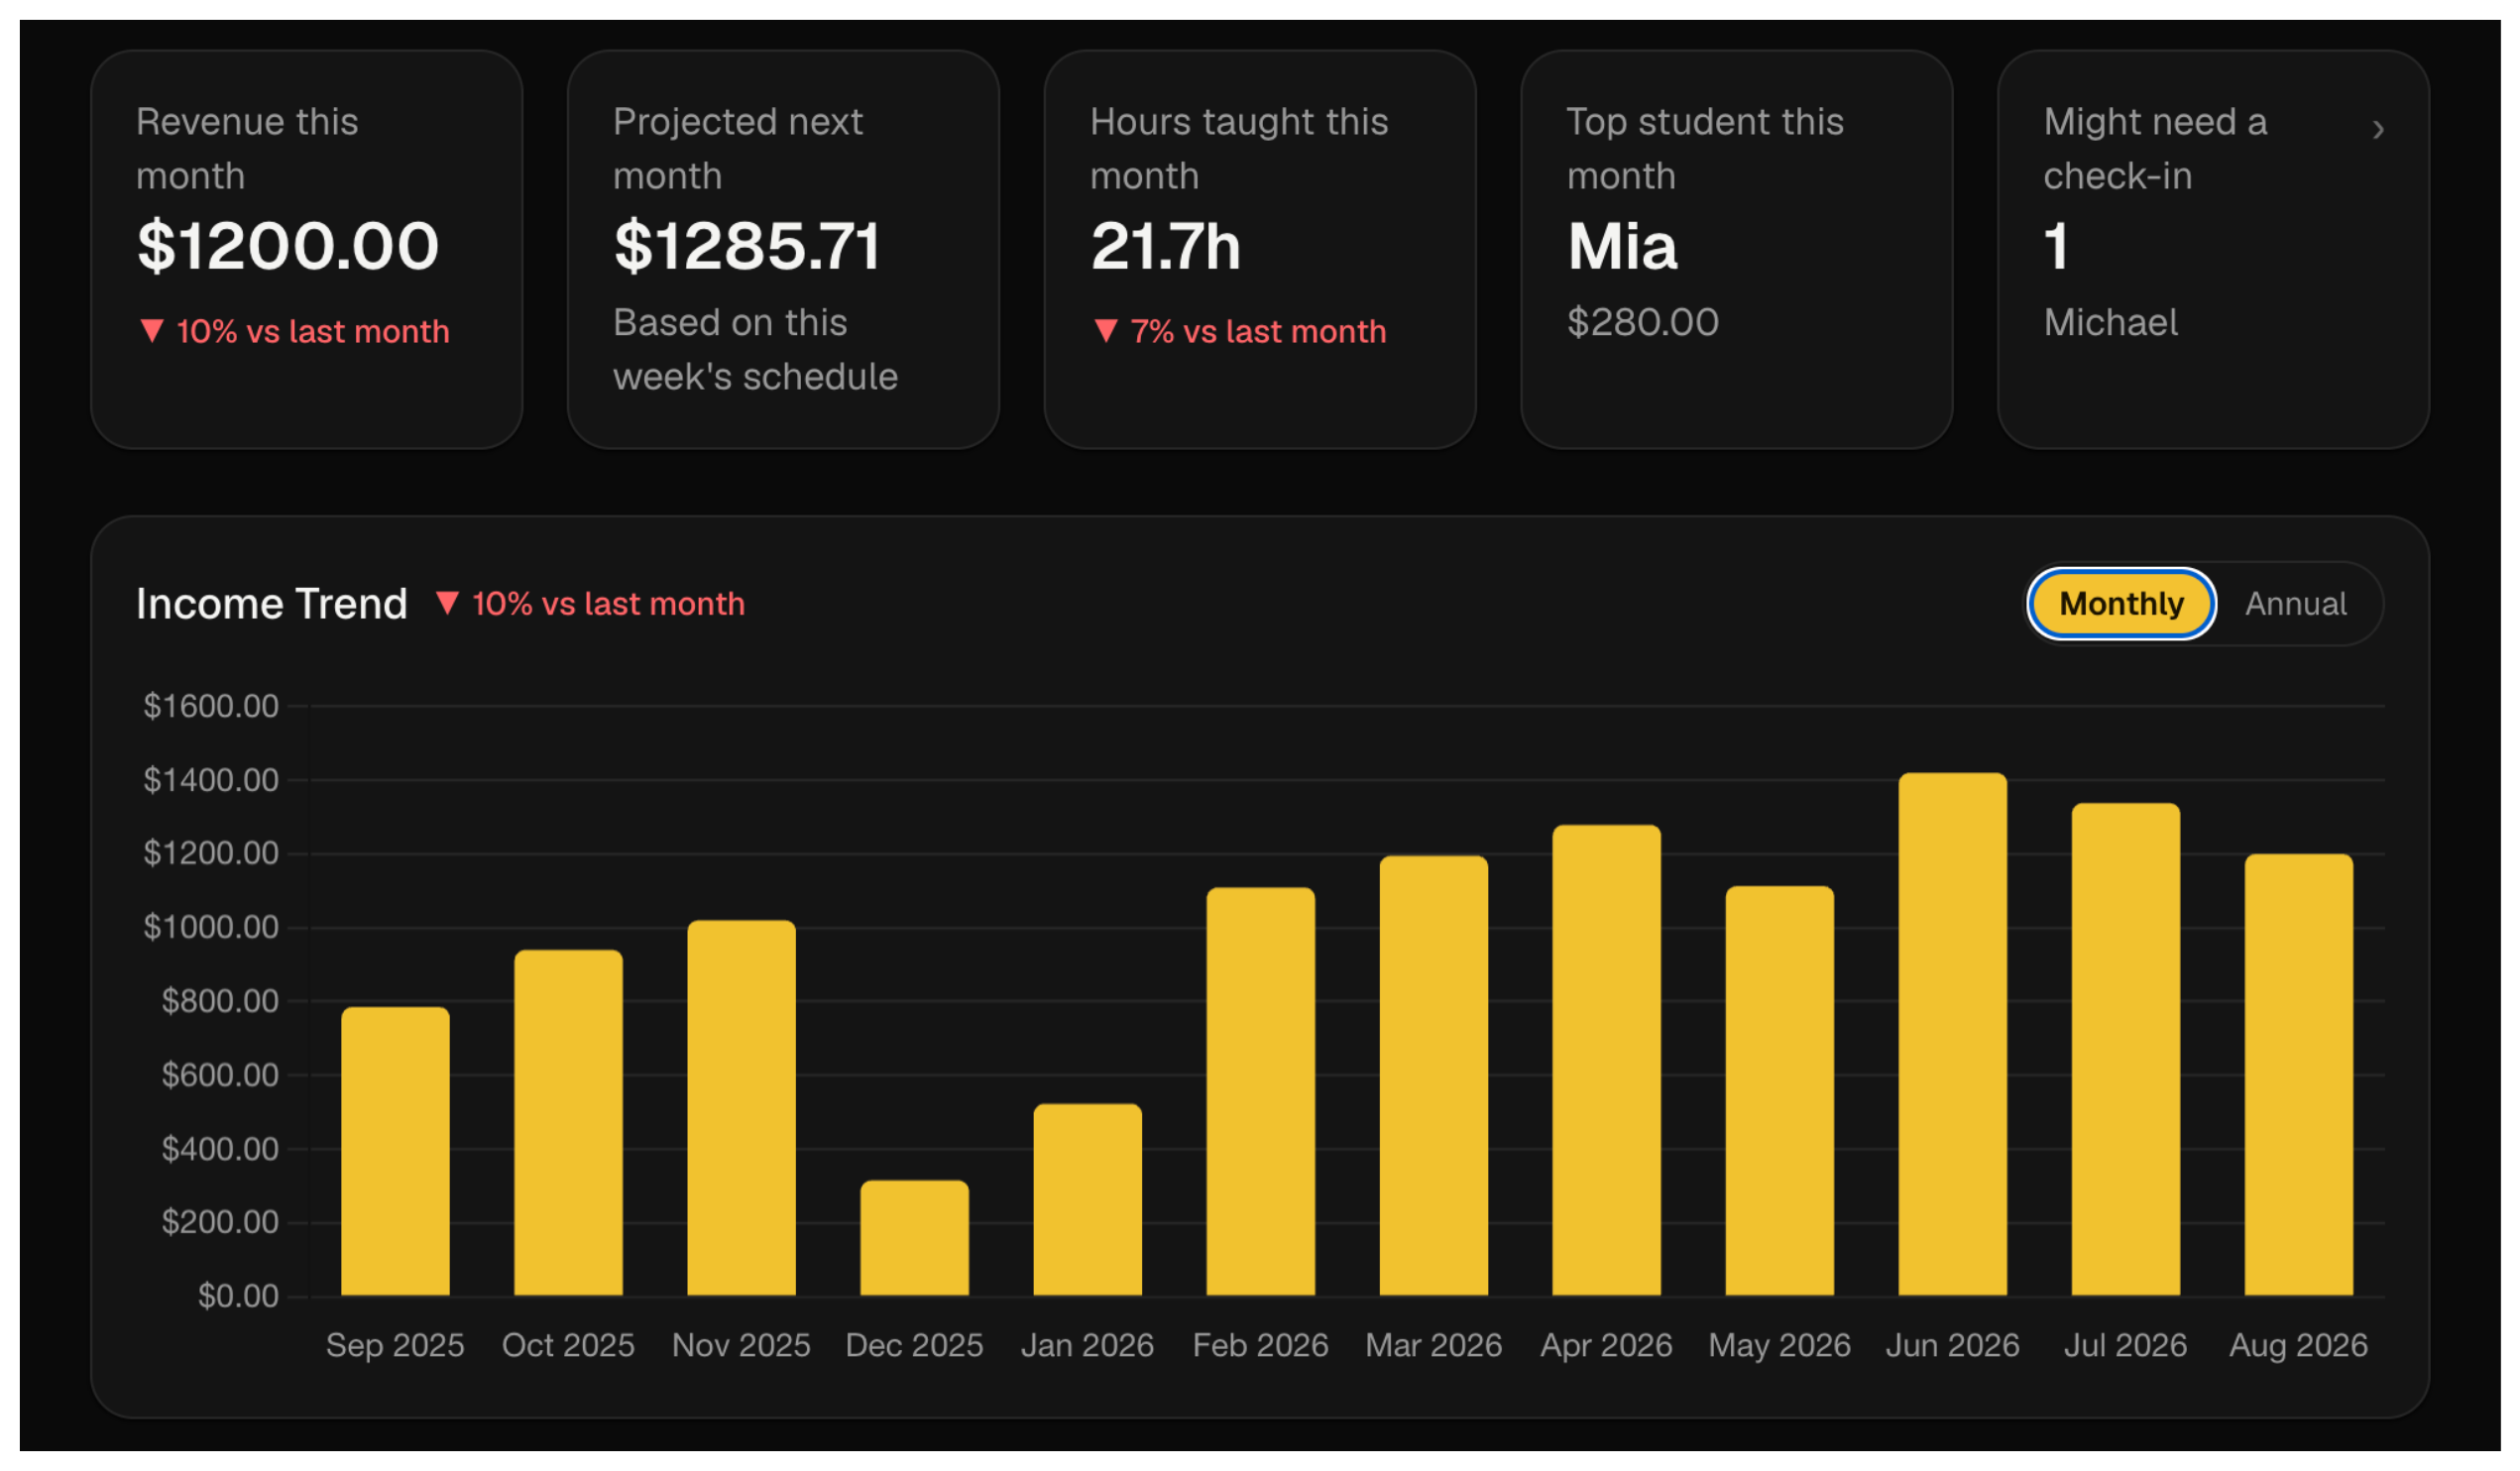Click 10% vs last month beside Income Trend

click(591, 604)
